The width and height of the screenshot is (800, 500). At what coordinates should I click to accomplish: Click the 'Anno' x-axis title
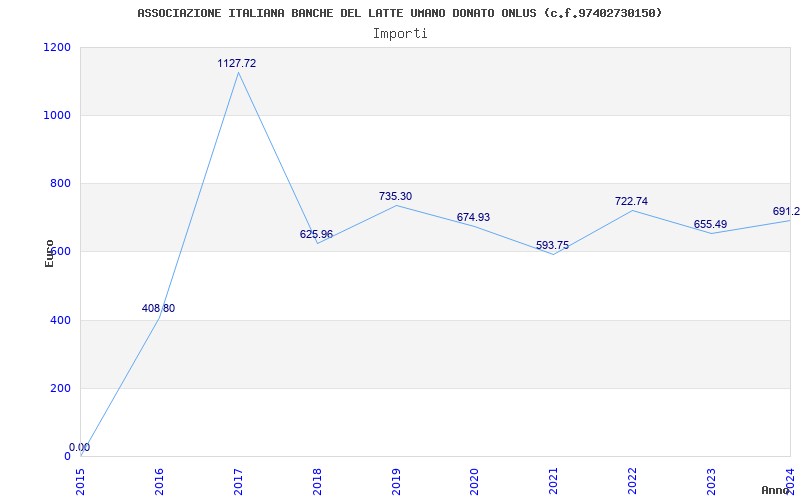pos(775,490)
